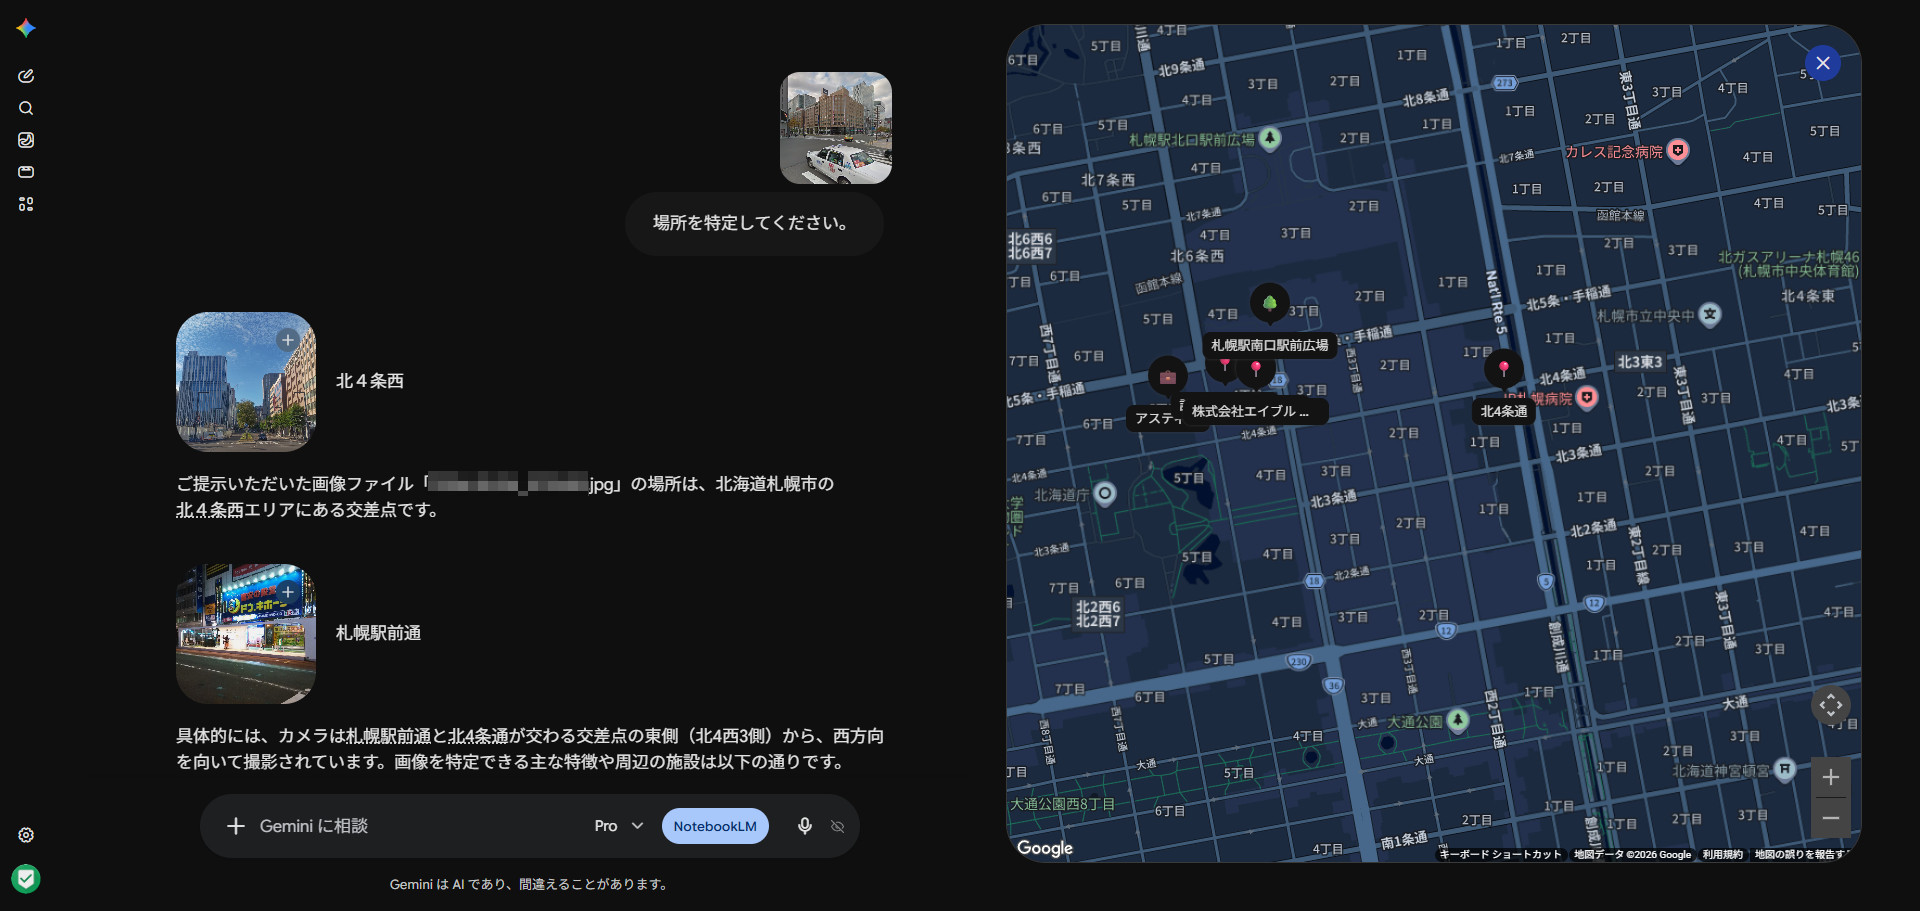The height and width of the screenshot is (911, 1920).
Task: Click the park pin above 札幌駅南口駅前広場
Action: [x=1270, y=303]
